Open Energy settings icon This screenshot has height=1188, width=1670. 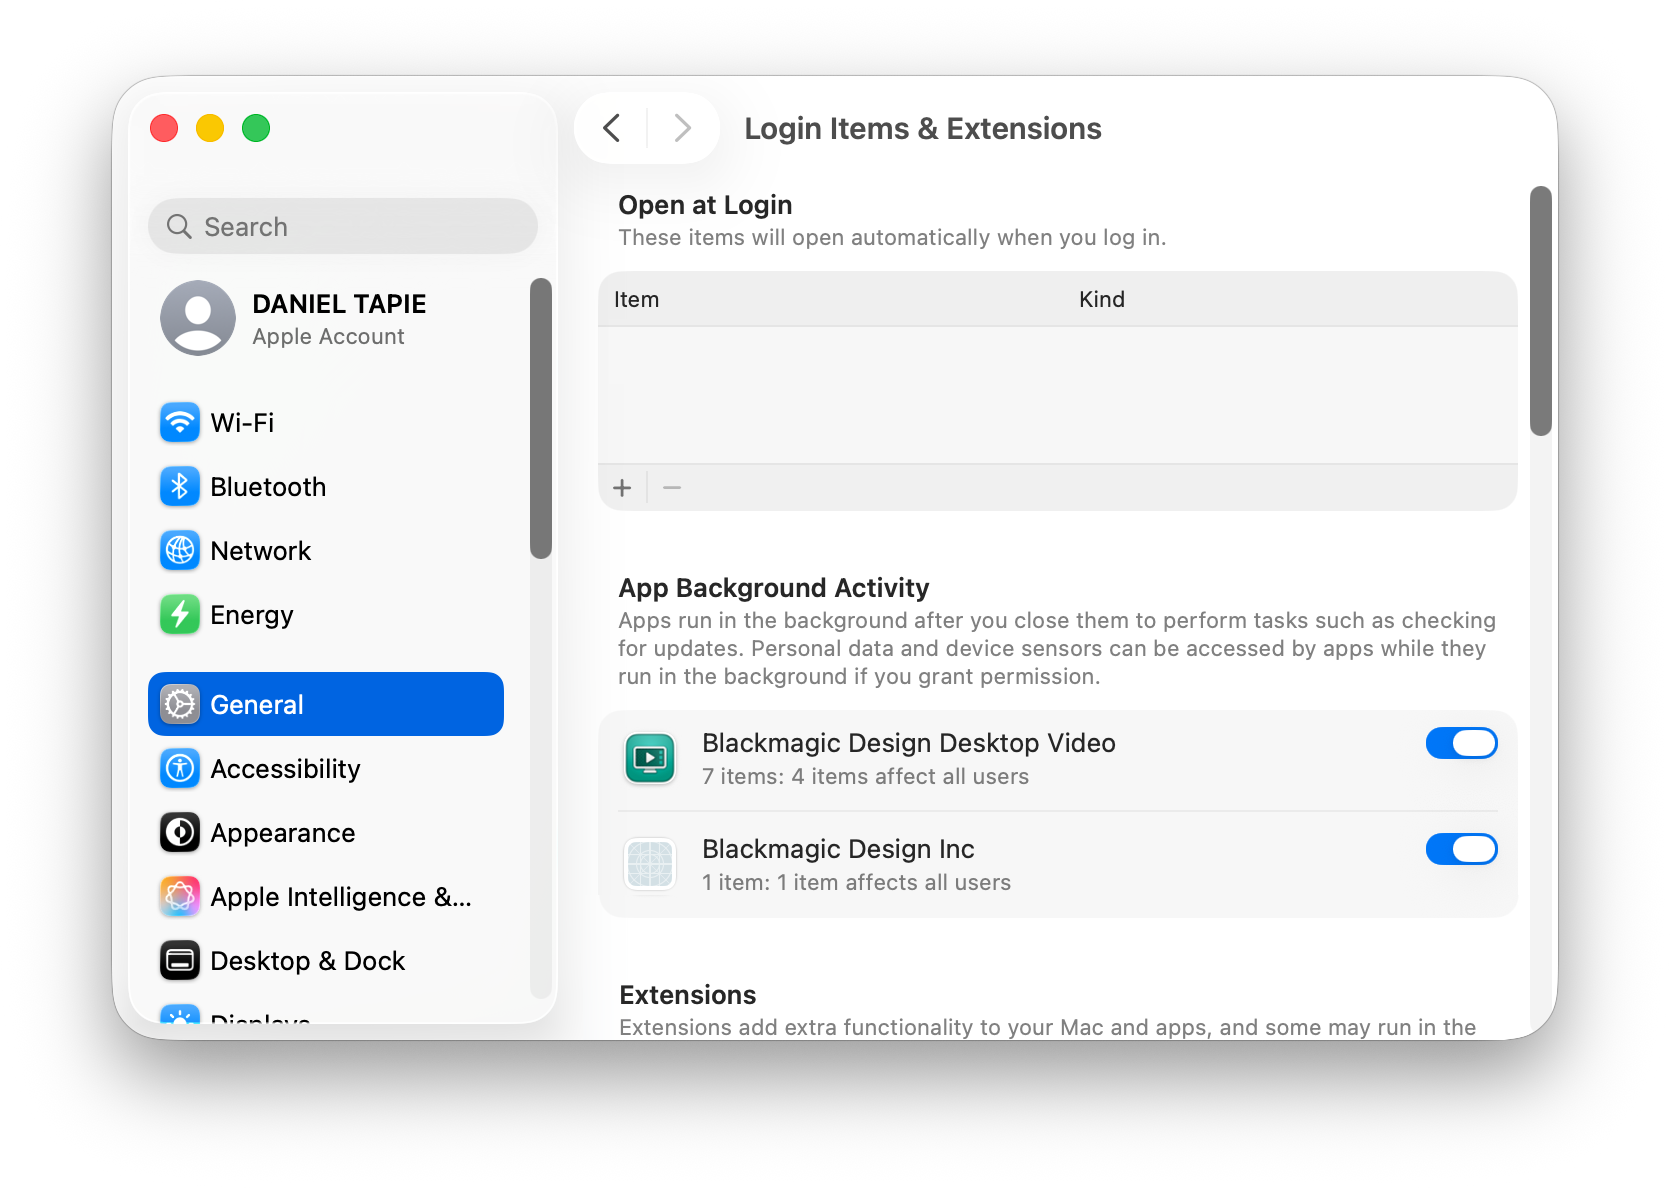[180, 615]
